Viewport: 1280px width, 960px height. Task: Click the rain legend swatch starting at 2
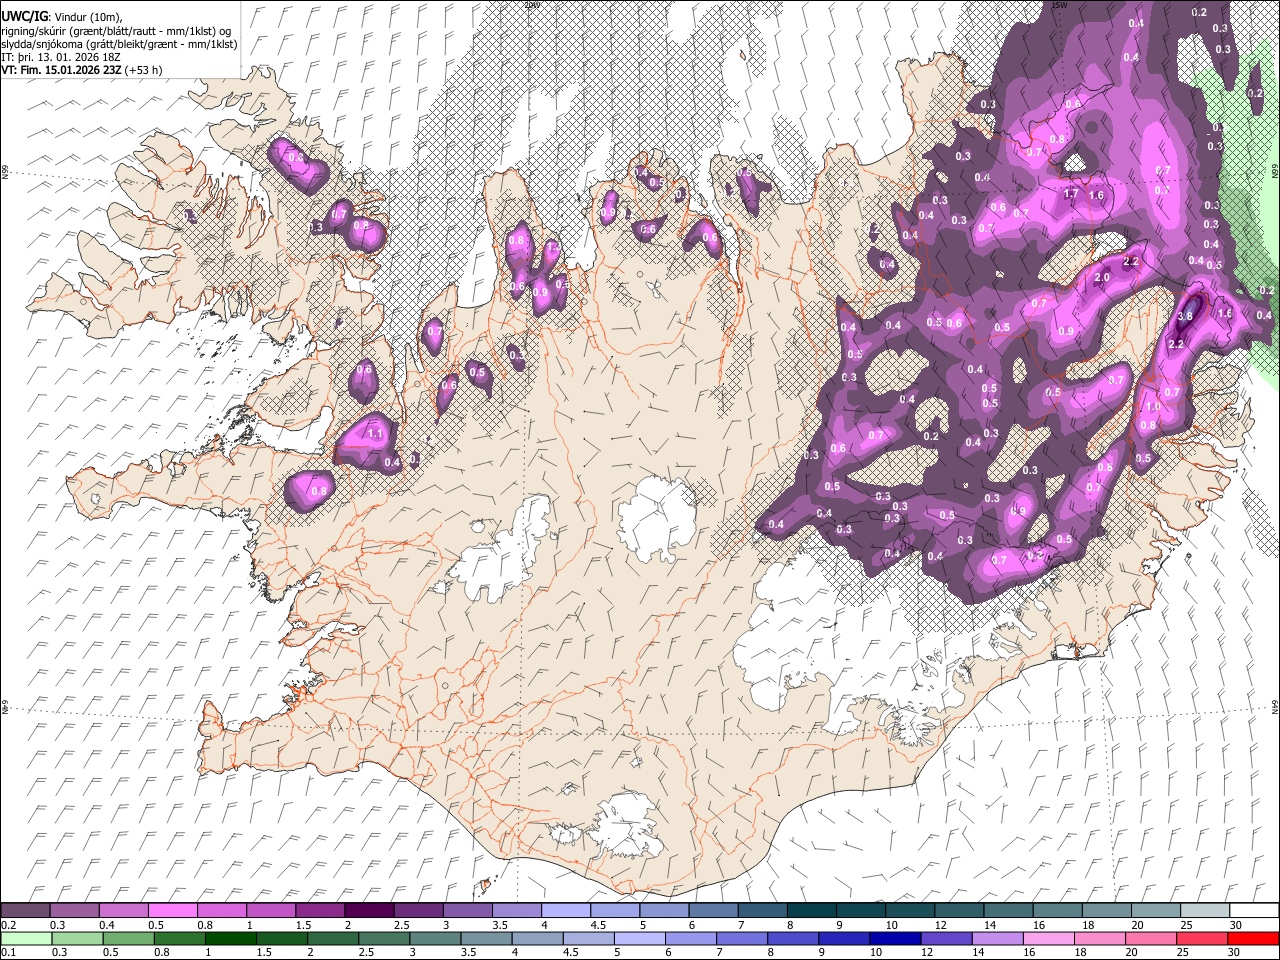click(333, 939)
